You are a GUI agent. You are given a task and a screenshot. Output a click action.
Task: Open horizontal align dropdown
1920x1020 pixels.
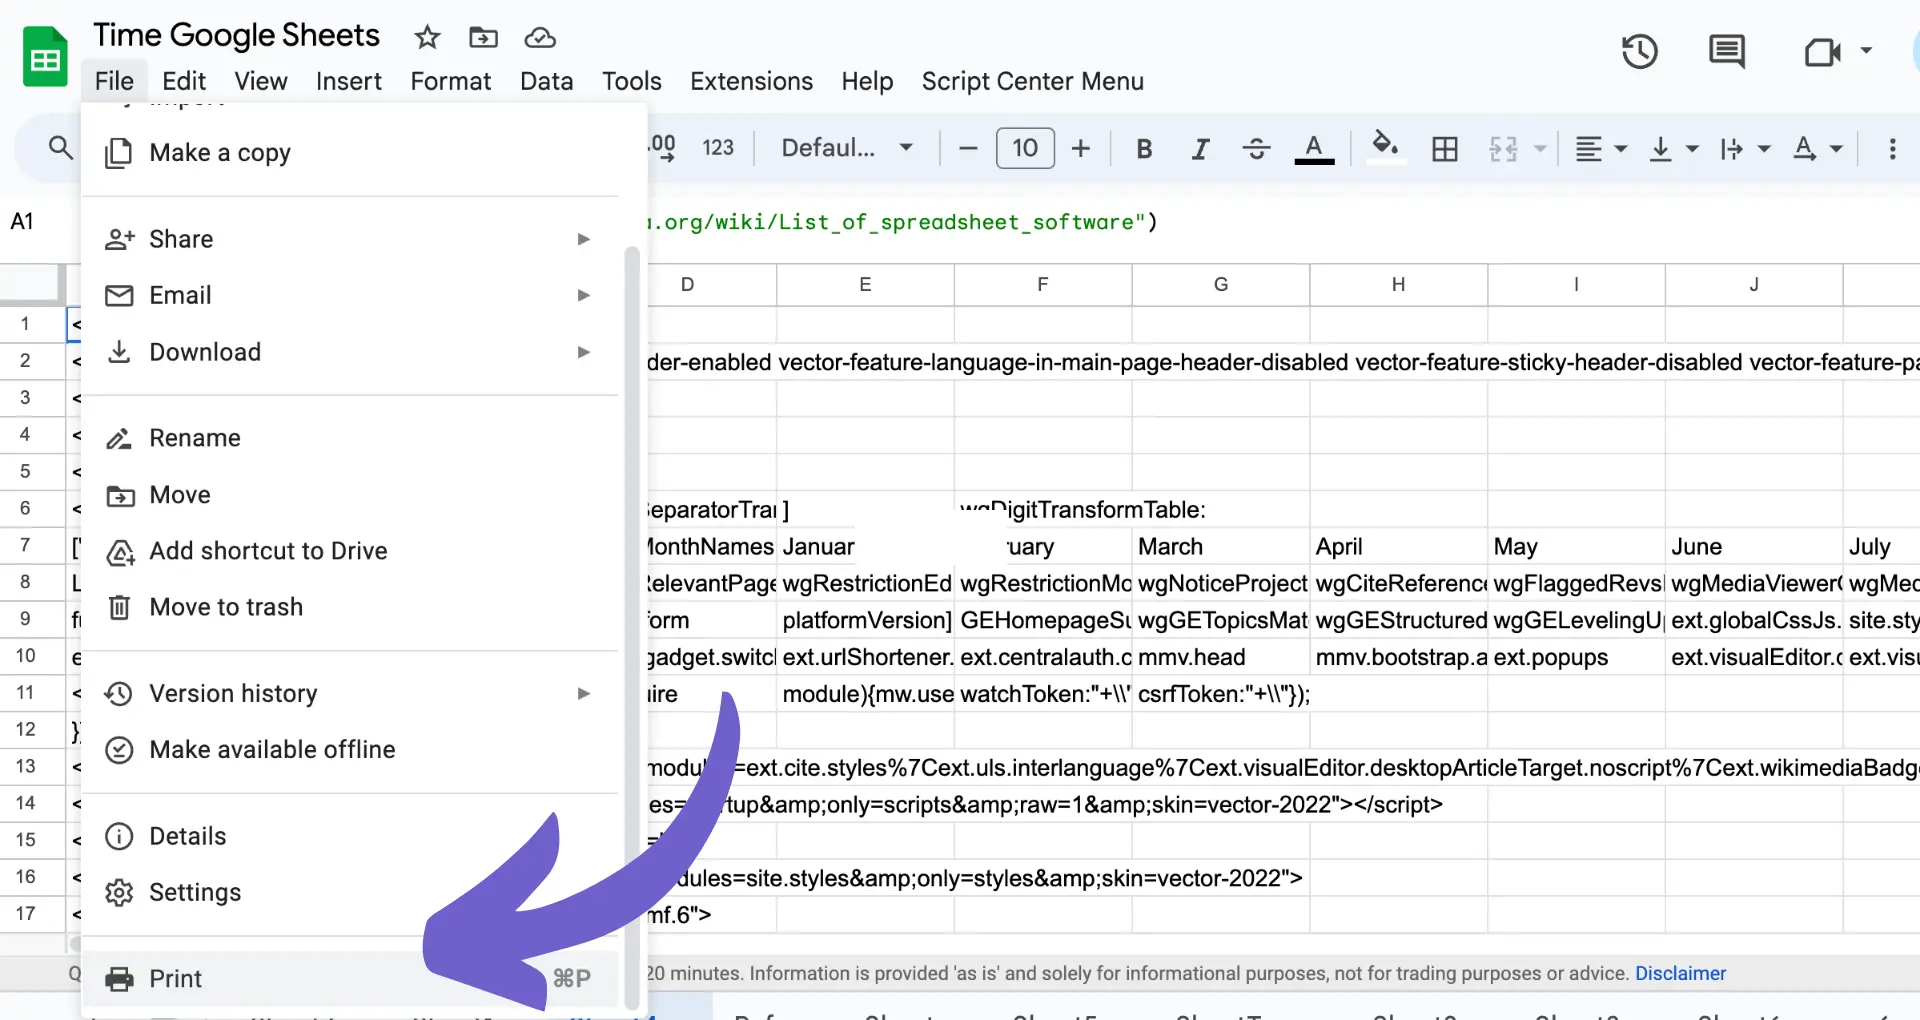pyautogui.click(x=1601, y=149)
